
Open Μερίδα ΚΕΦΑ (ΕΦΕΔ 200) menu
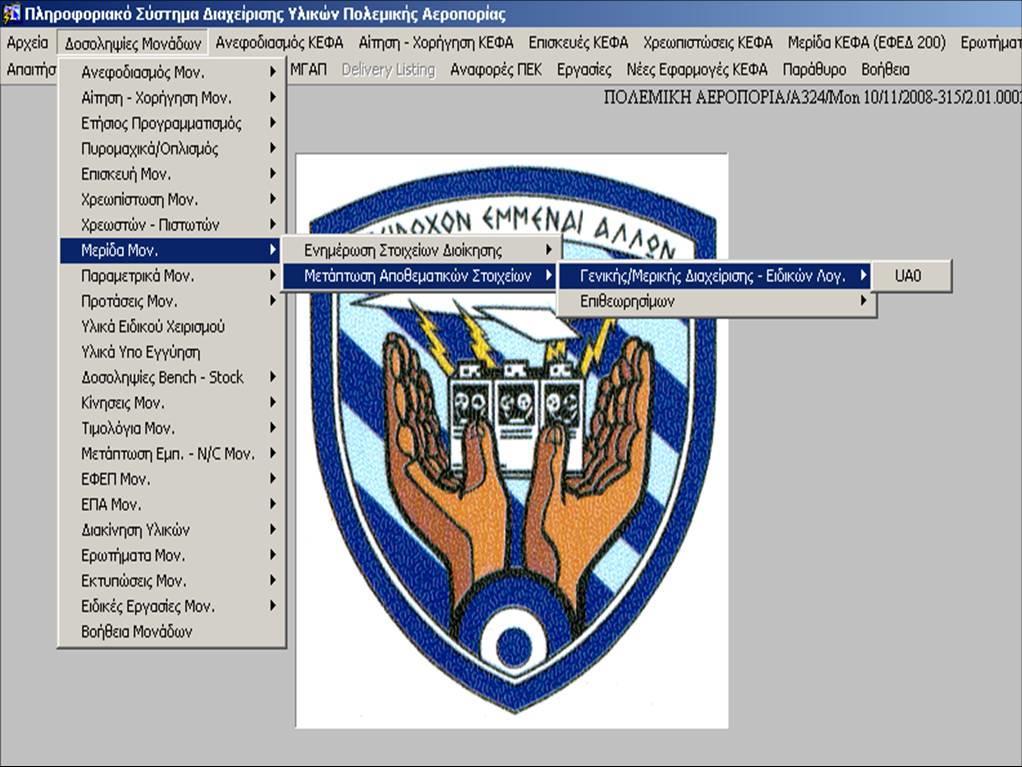[x=866, y=43]
